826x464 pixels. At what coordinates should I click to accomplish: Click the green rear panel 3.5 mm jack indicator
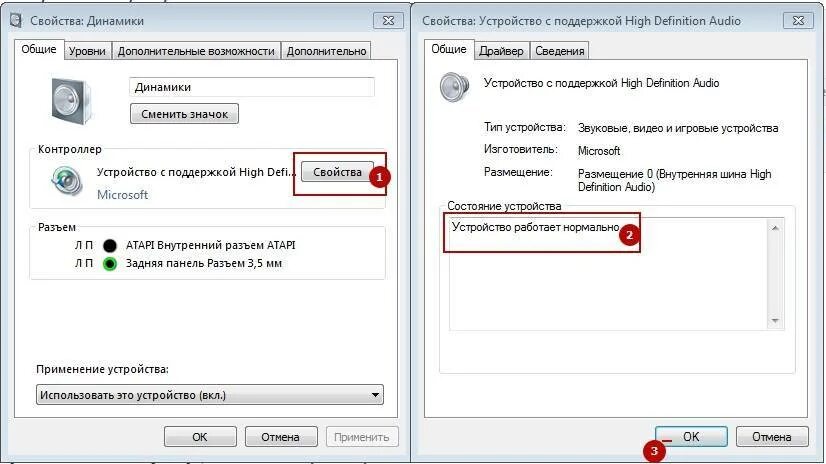coord(110,263)
